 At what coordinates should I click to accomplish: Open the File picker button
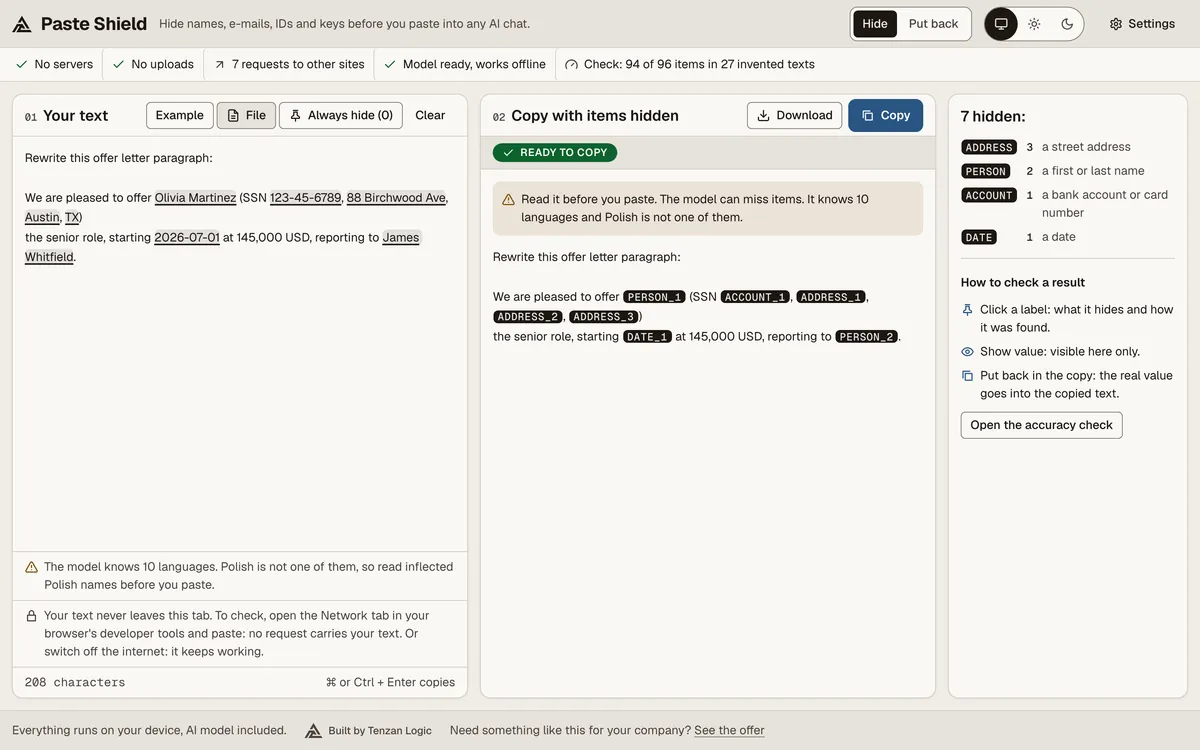(246, 115)
